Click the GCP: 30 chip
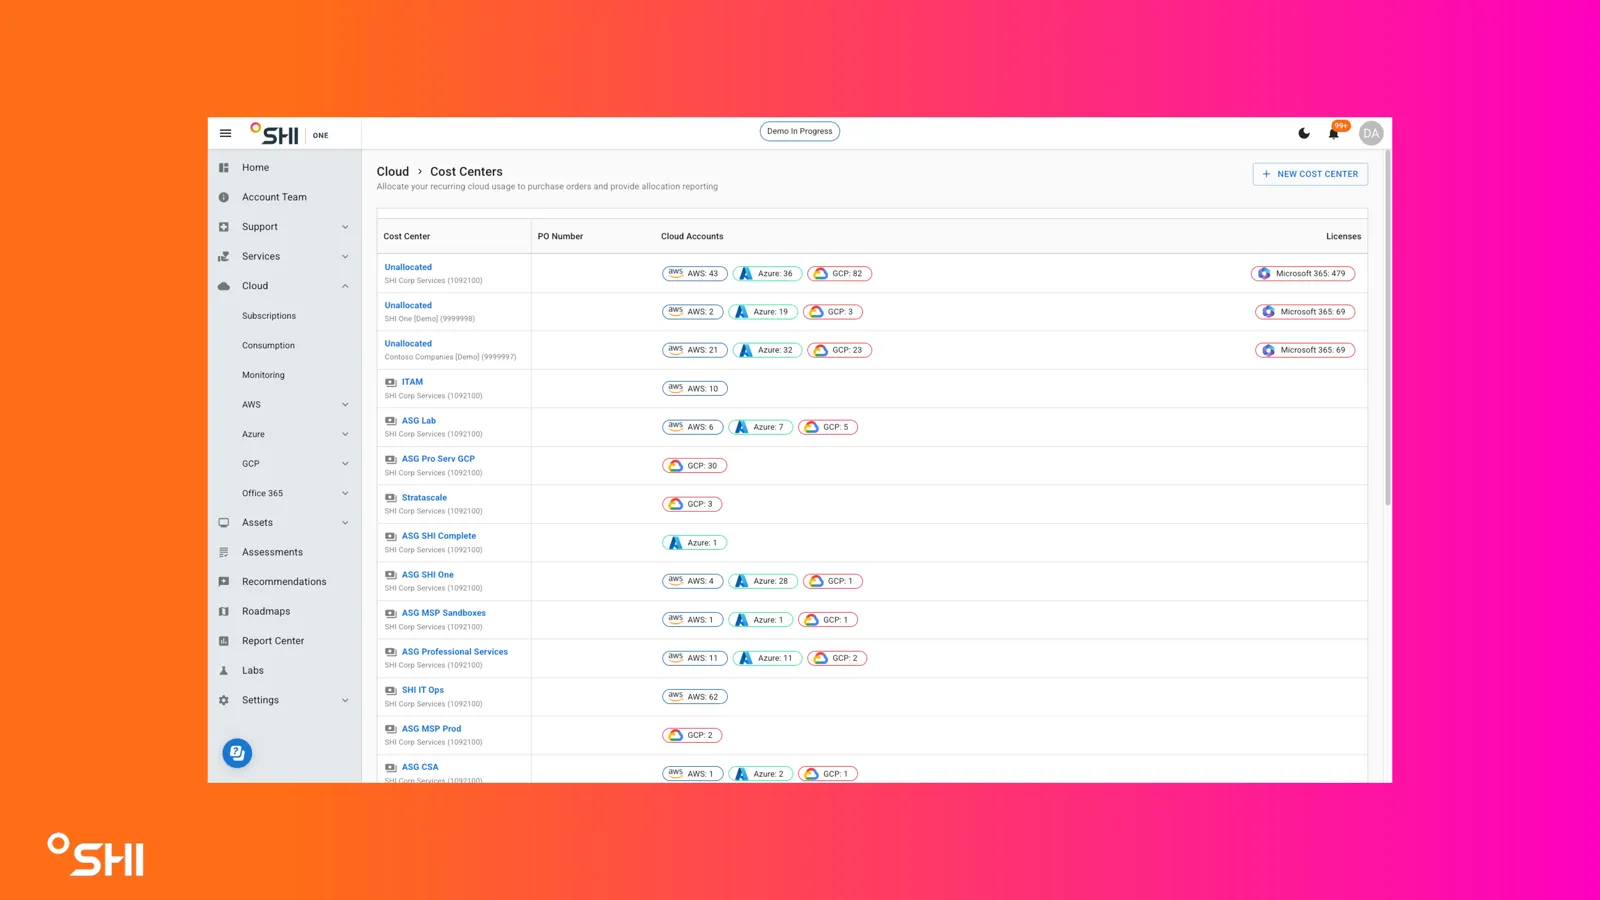This screenshot has width=1600, height=900. (x=695, y=466)
